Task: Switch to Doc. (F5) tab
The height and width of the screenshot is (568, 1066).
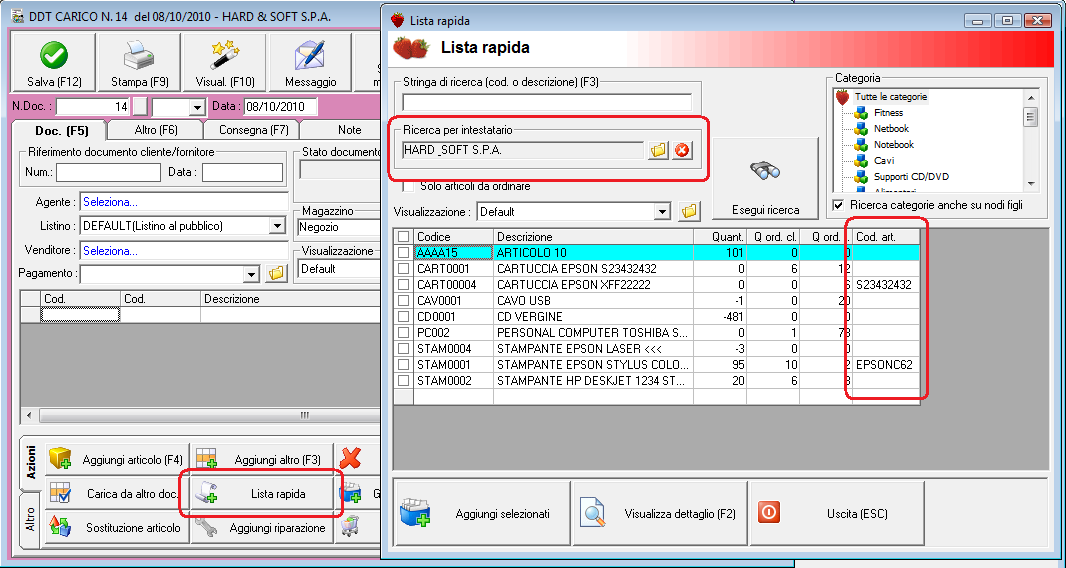Action: pos(61,131)
